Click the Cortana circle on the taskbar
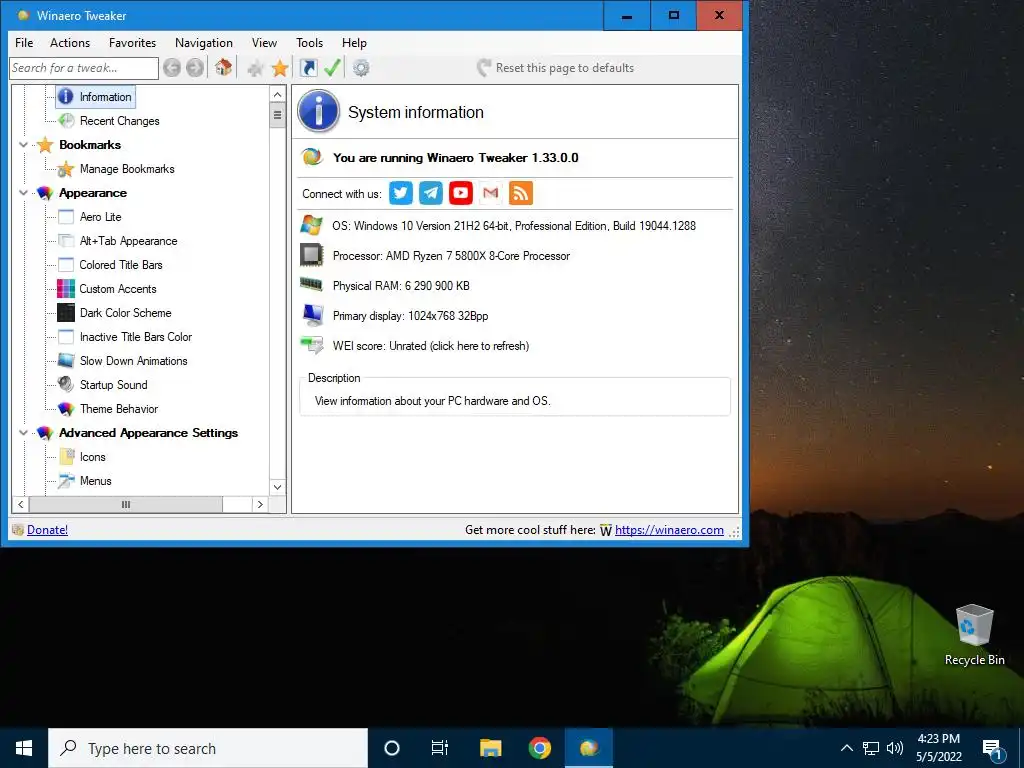 392,748
